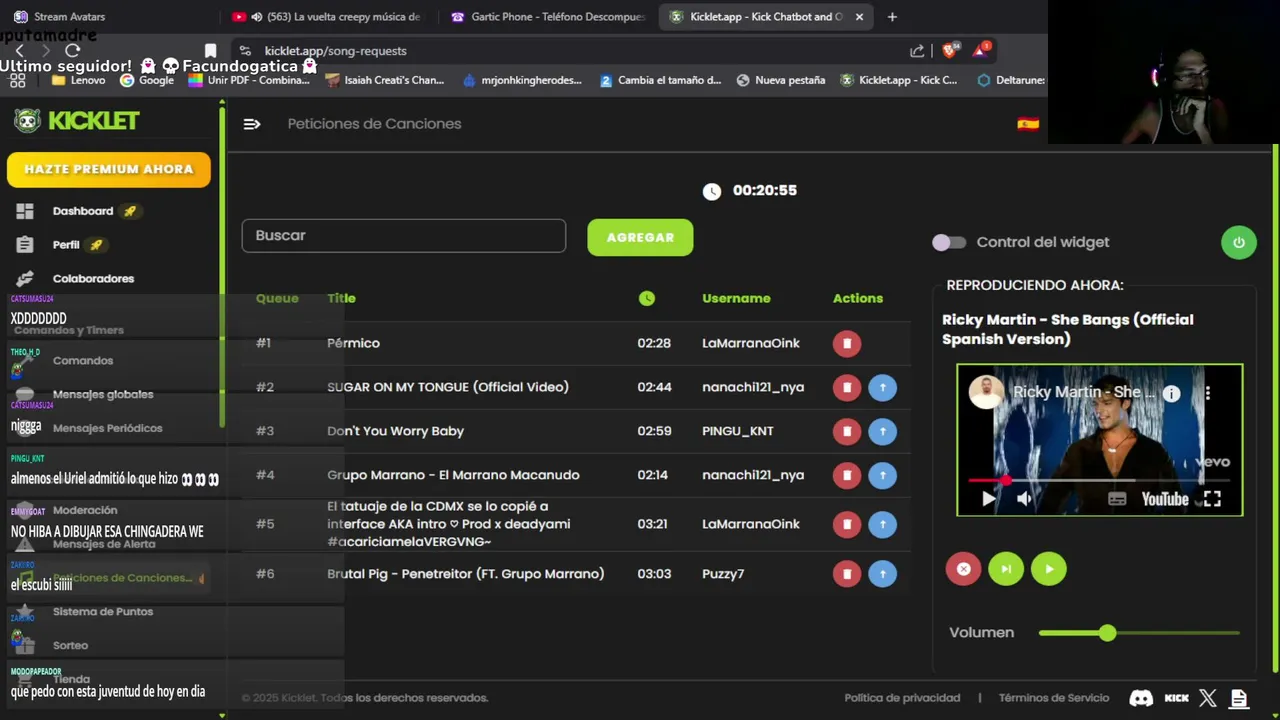Delete Brutal Pig Penetreitor request
This screenshot has width=1280, height=720.
846,574
